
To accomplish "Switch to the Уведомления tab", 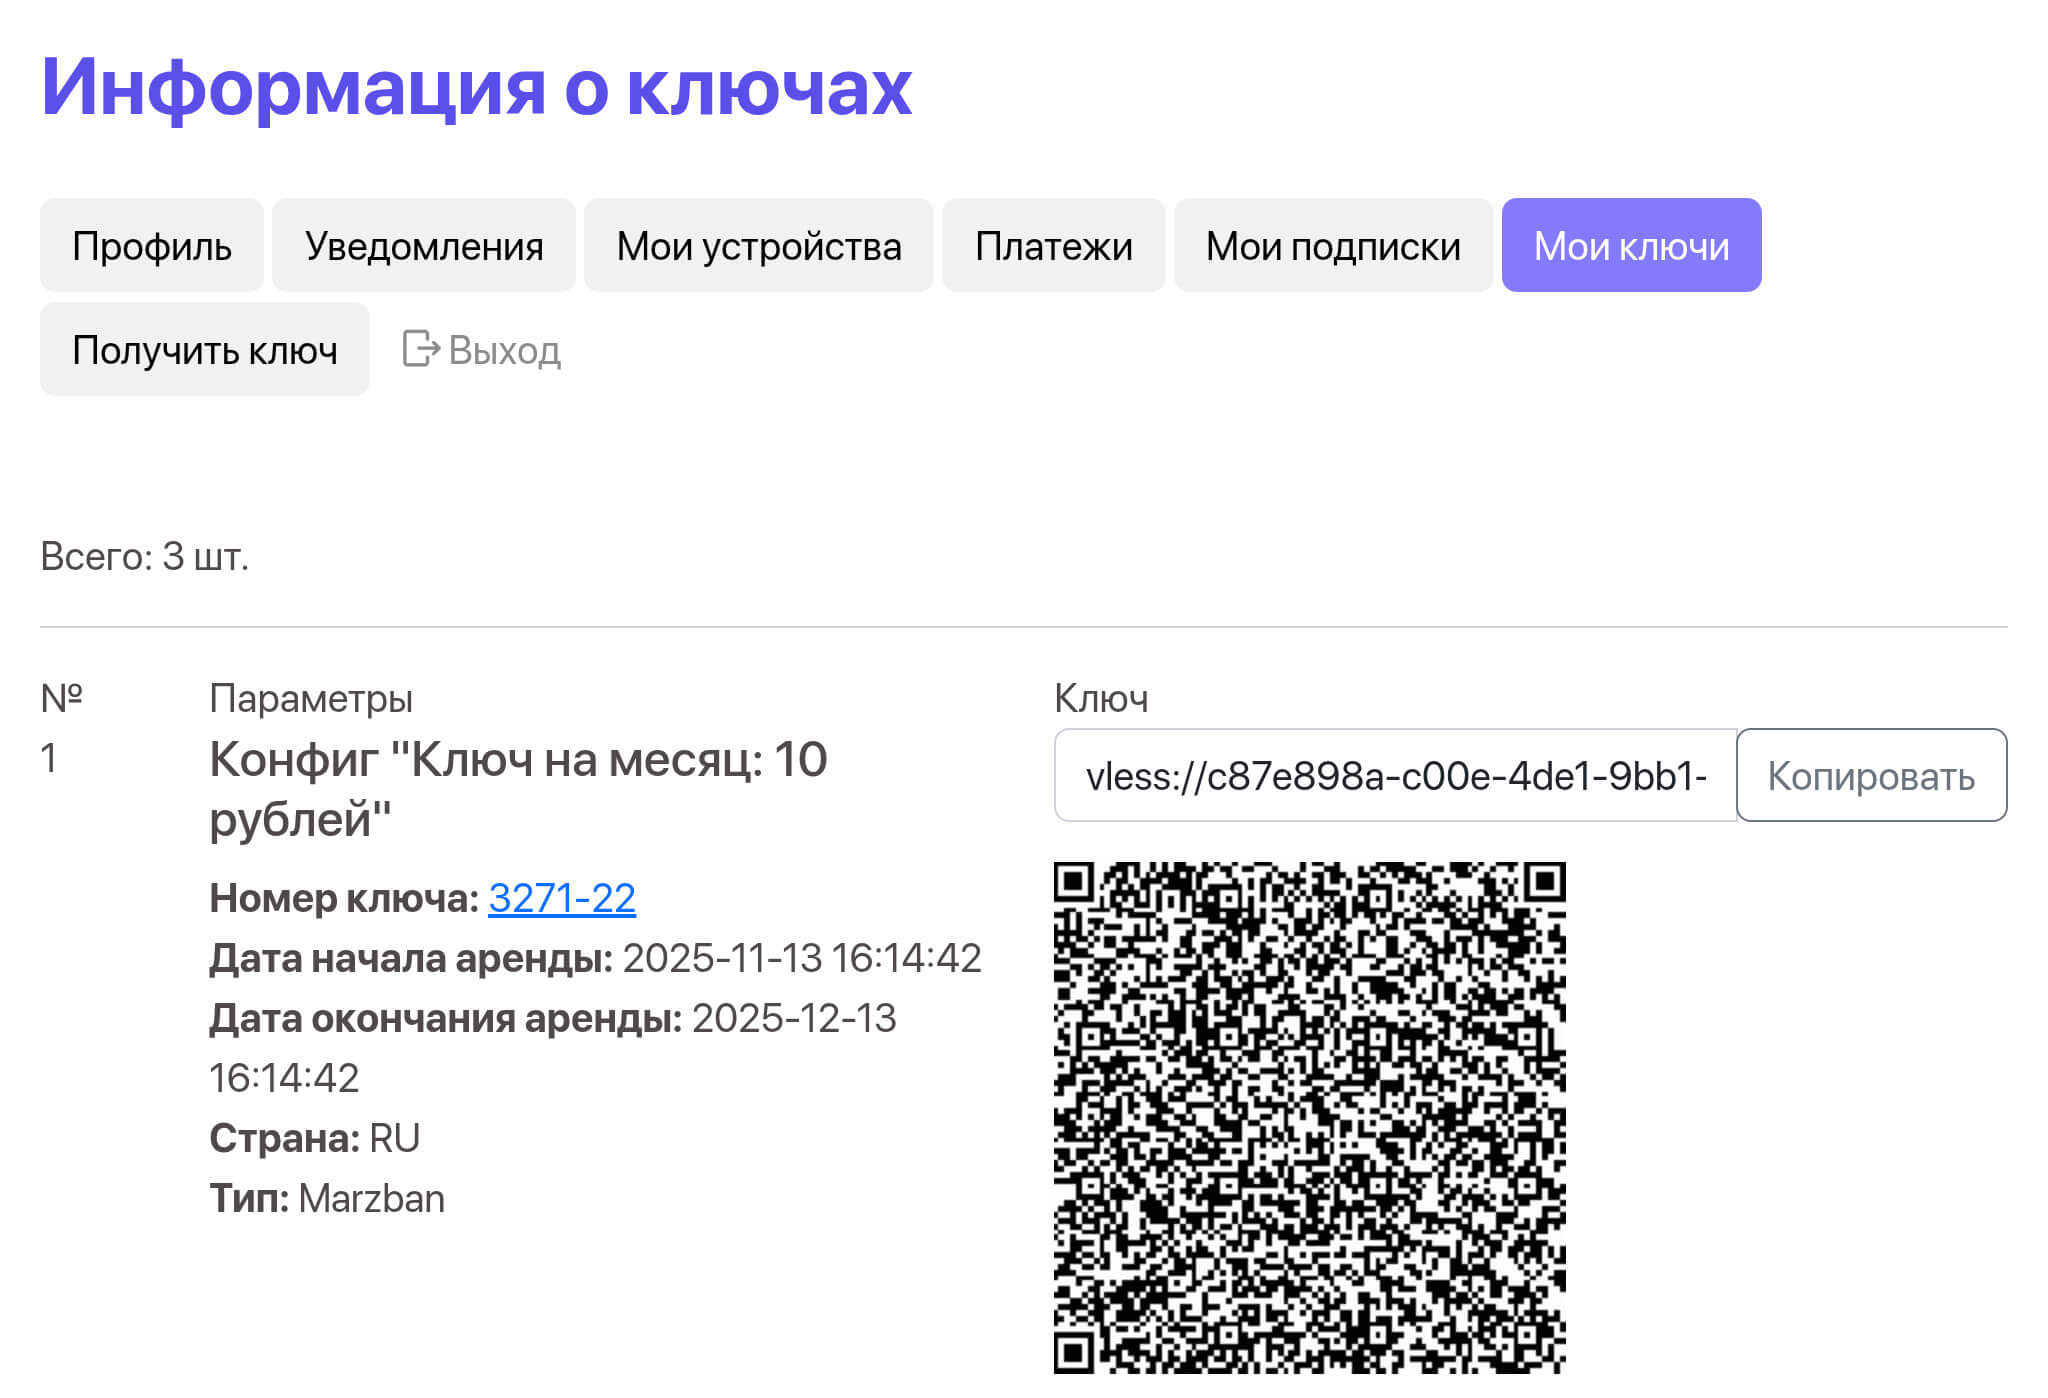I will coord(424,246).
